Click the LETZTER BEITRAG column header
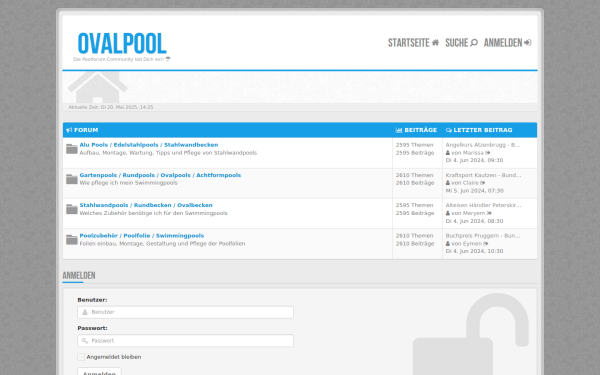The width and height of the screenshot is (600, 375). click(x=479, y=130)
